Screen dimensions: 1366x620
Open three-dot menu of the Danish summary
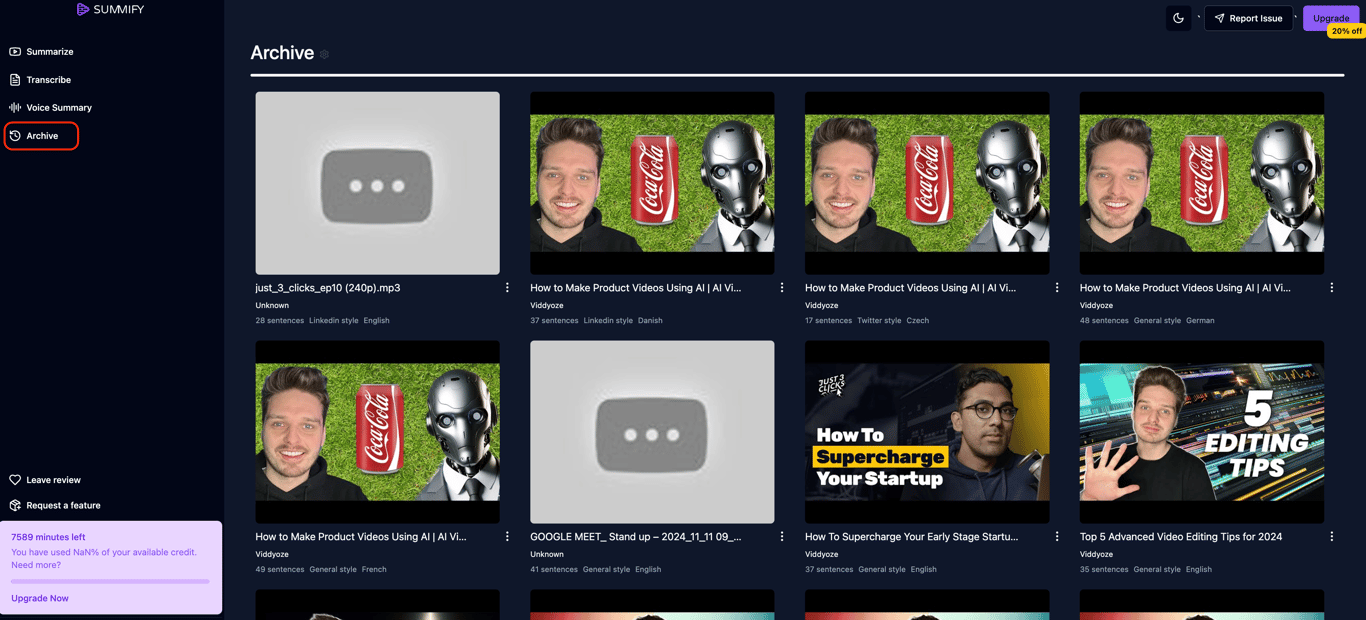pos(782,288)
